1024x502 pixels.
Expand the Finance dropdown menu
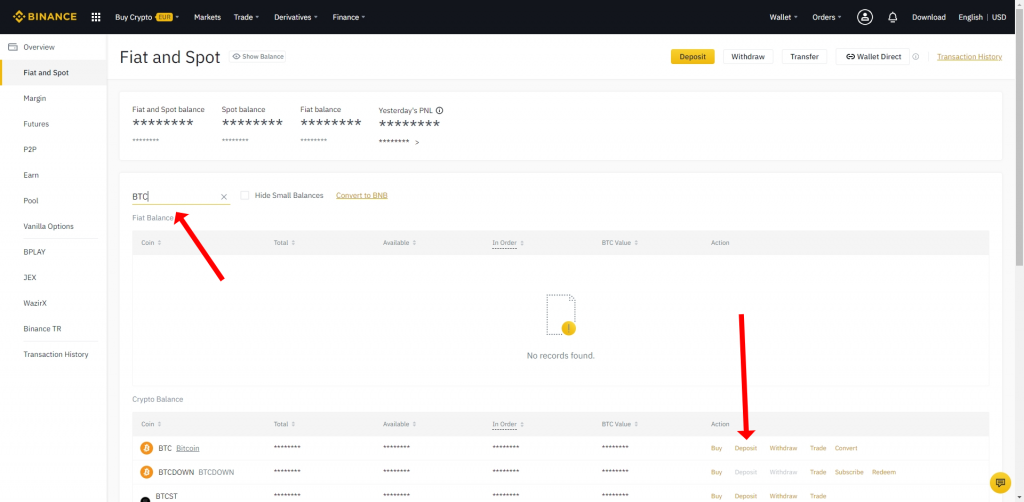coord(349,17)
